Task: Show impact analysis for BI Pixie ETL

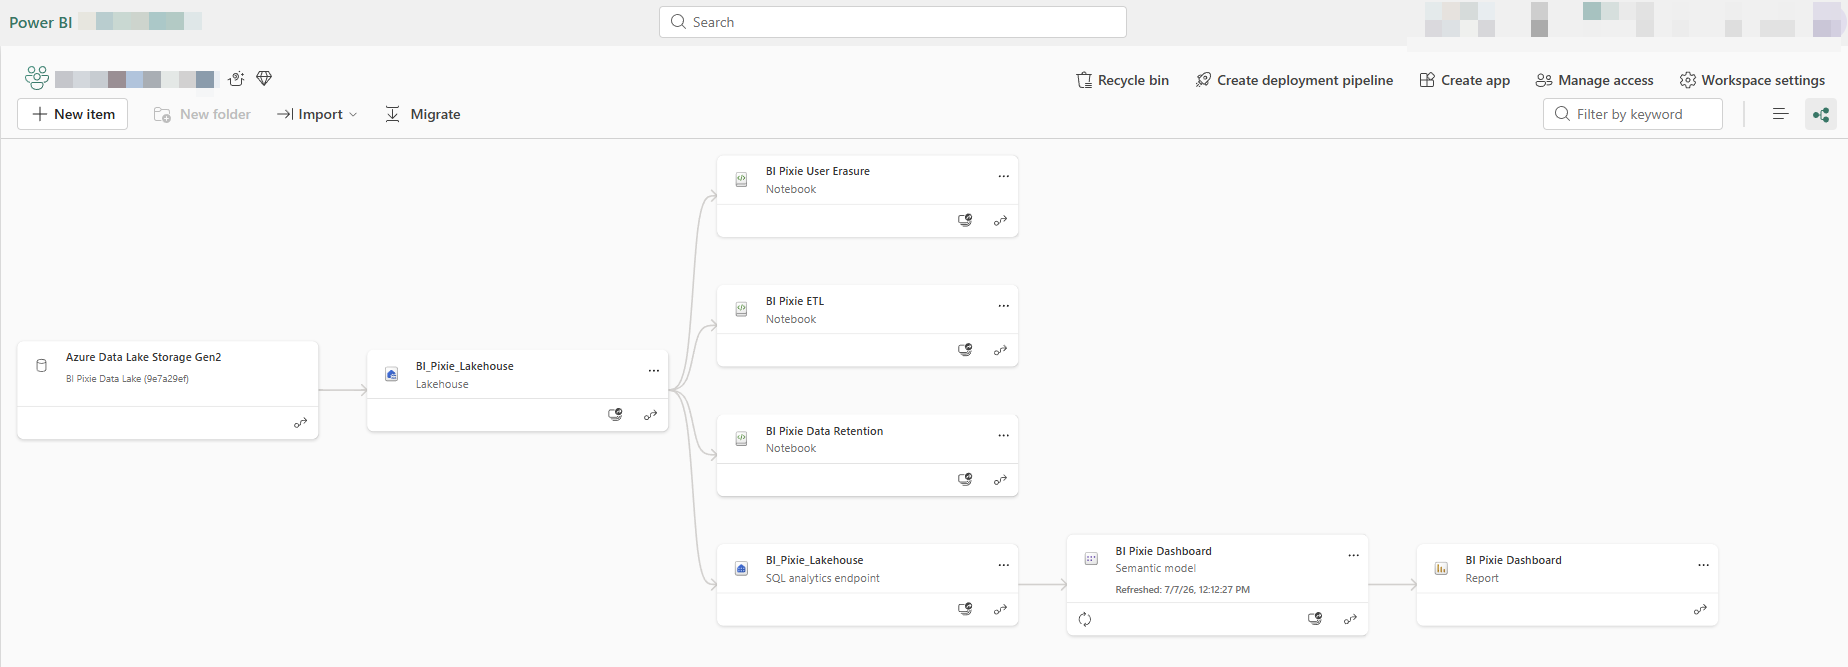Action: point(965,350)
